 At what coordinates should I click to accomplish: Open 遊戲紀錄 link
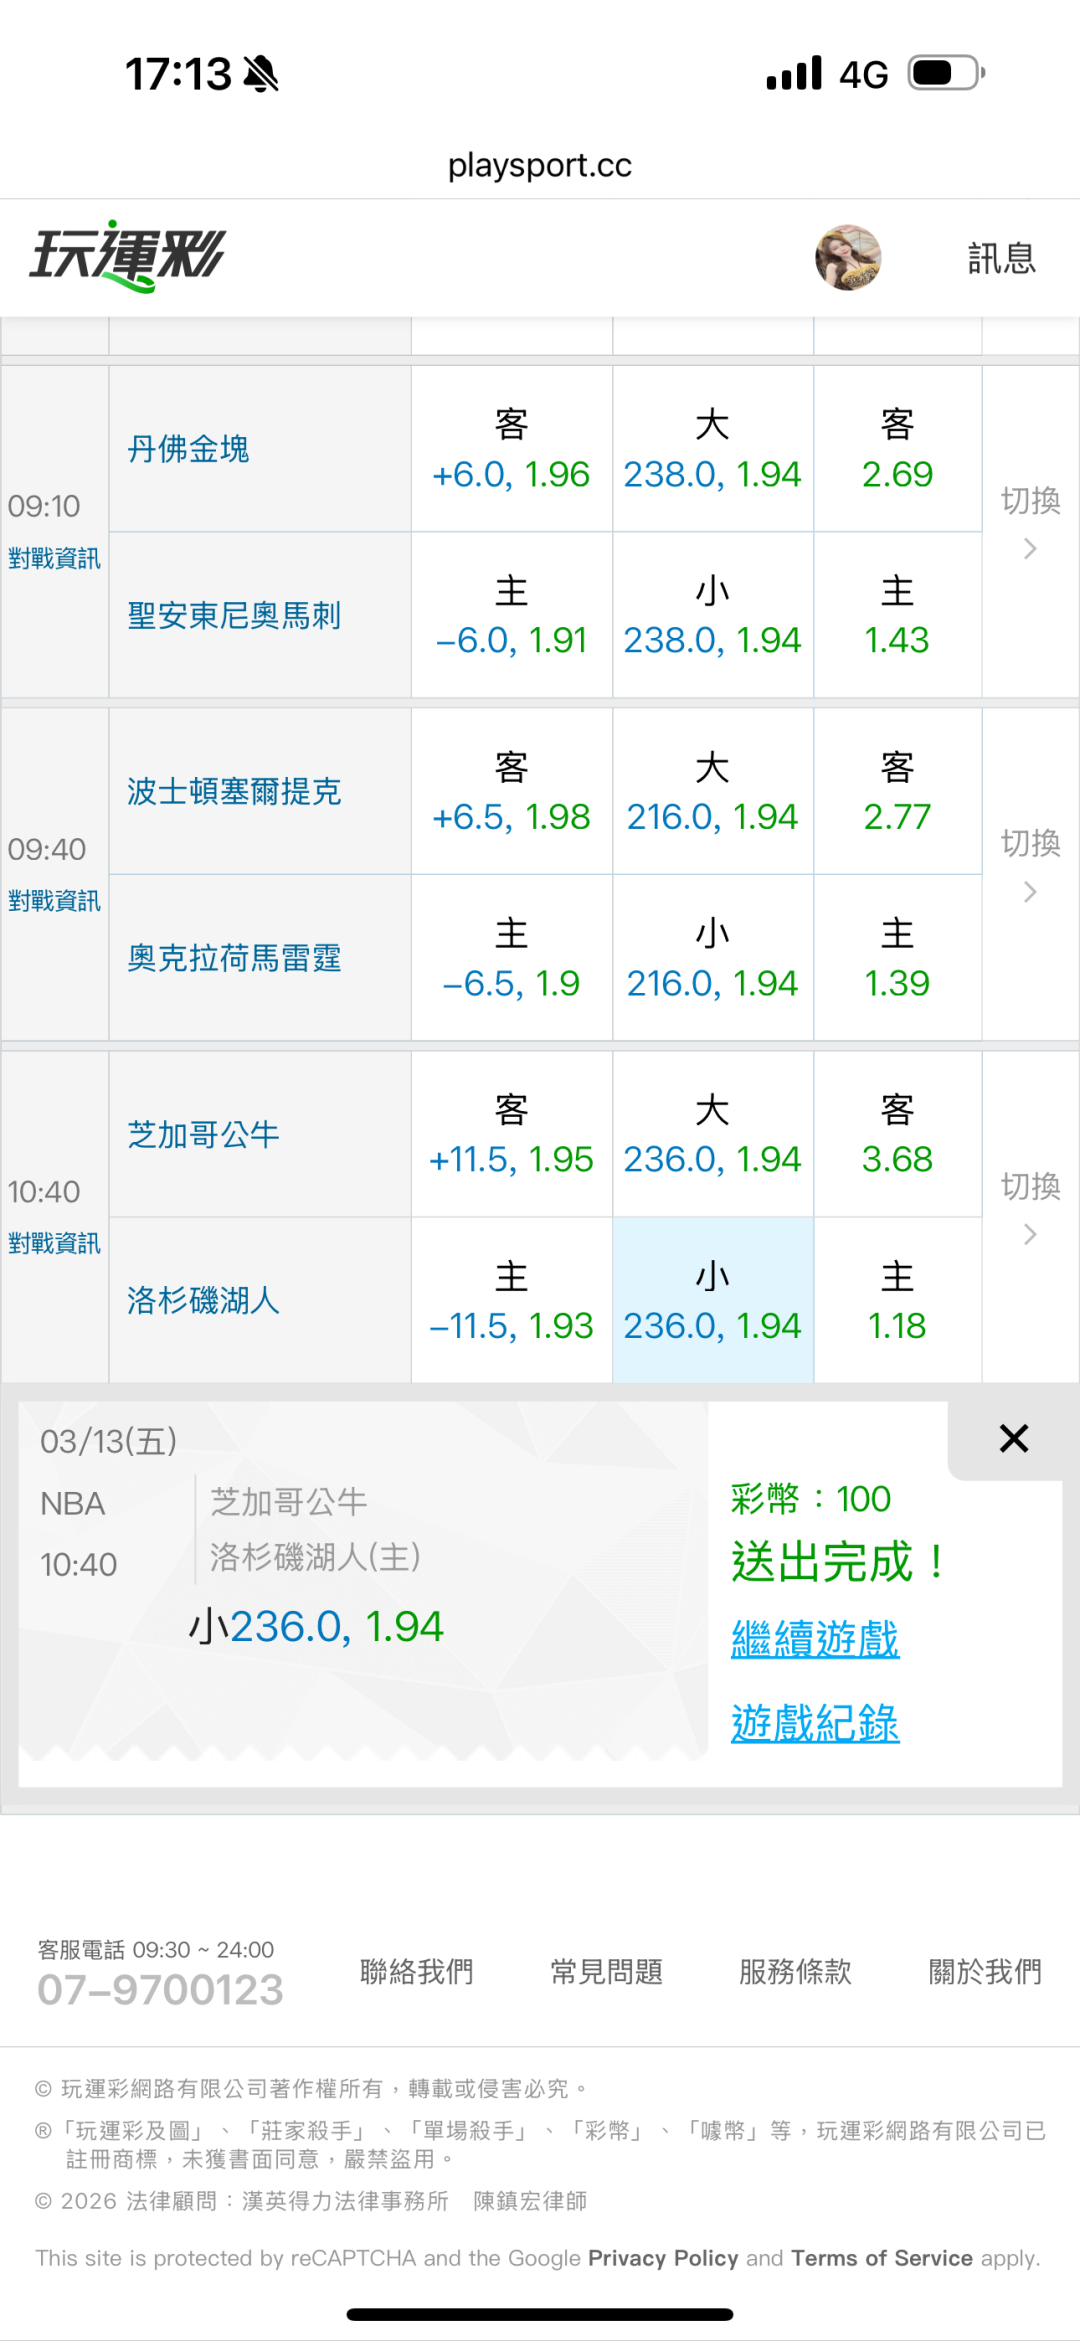pos(815,1724)
